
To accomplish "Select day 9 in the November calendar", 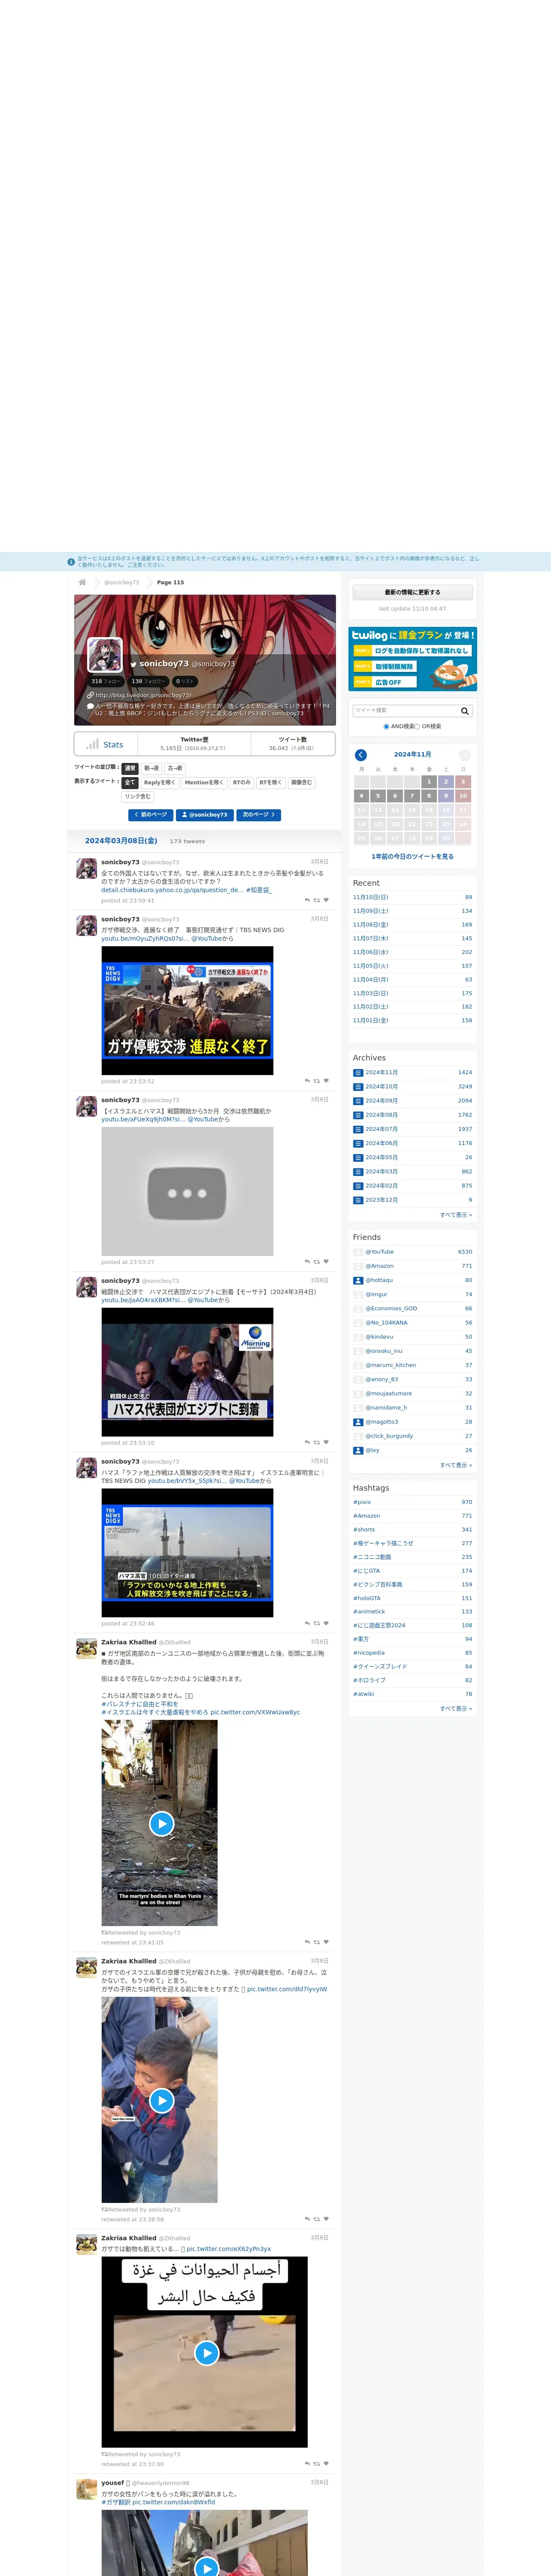I will coord(446,796).
